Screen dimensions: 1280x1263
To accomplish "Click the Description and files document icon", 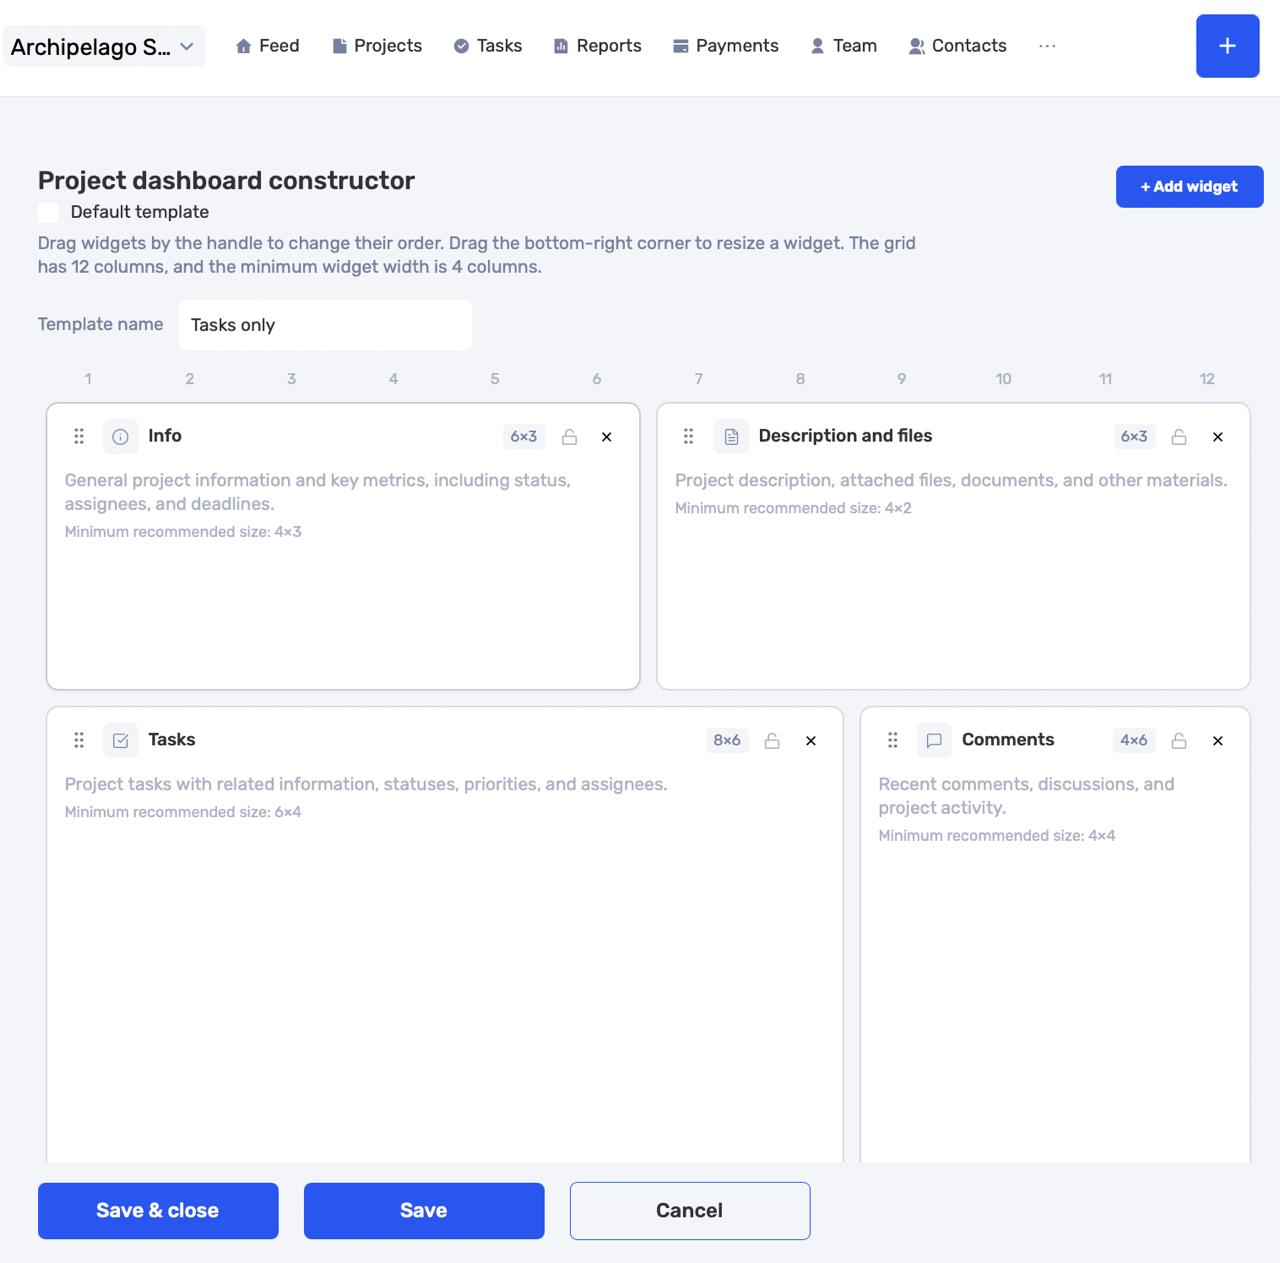I will [731, 436].
